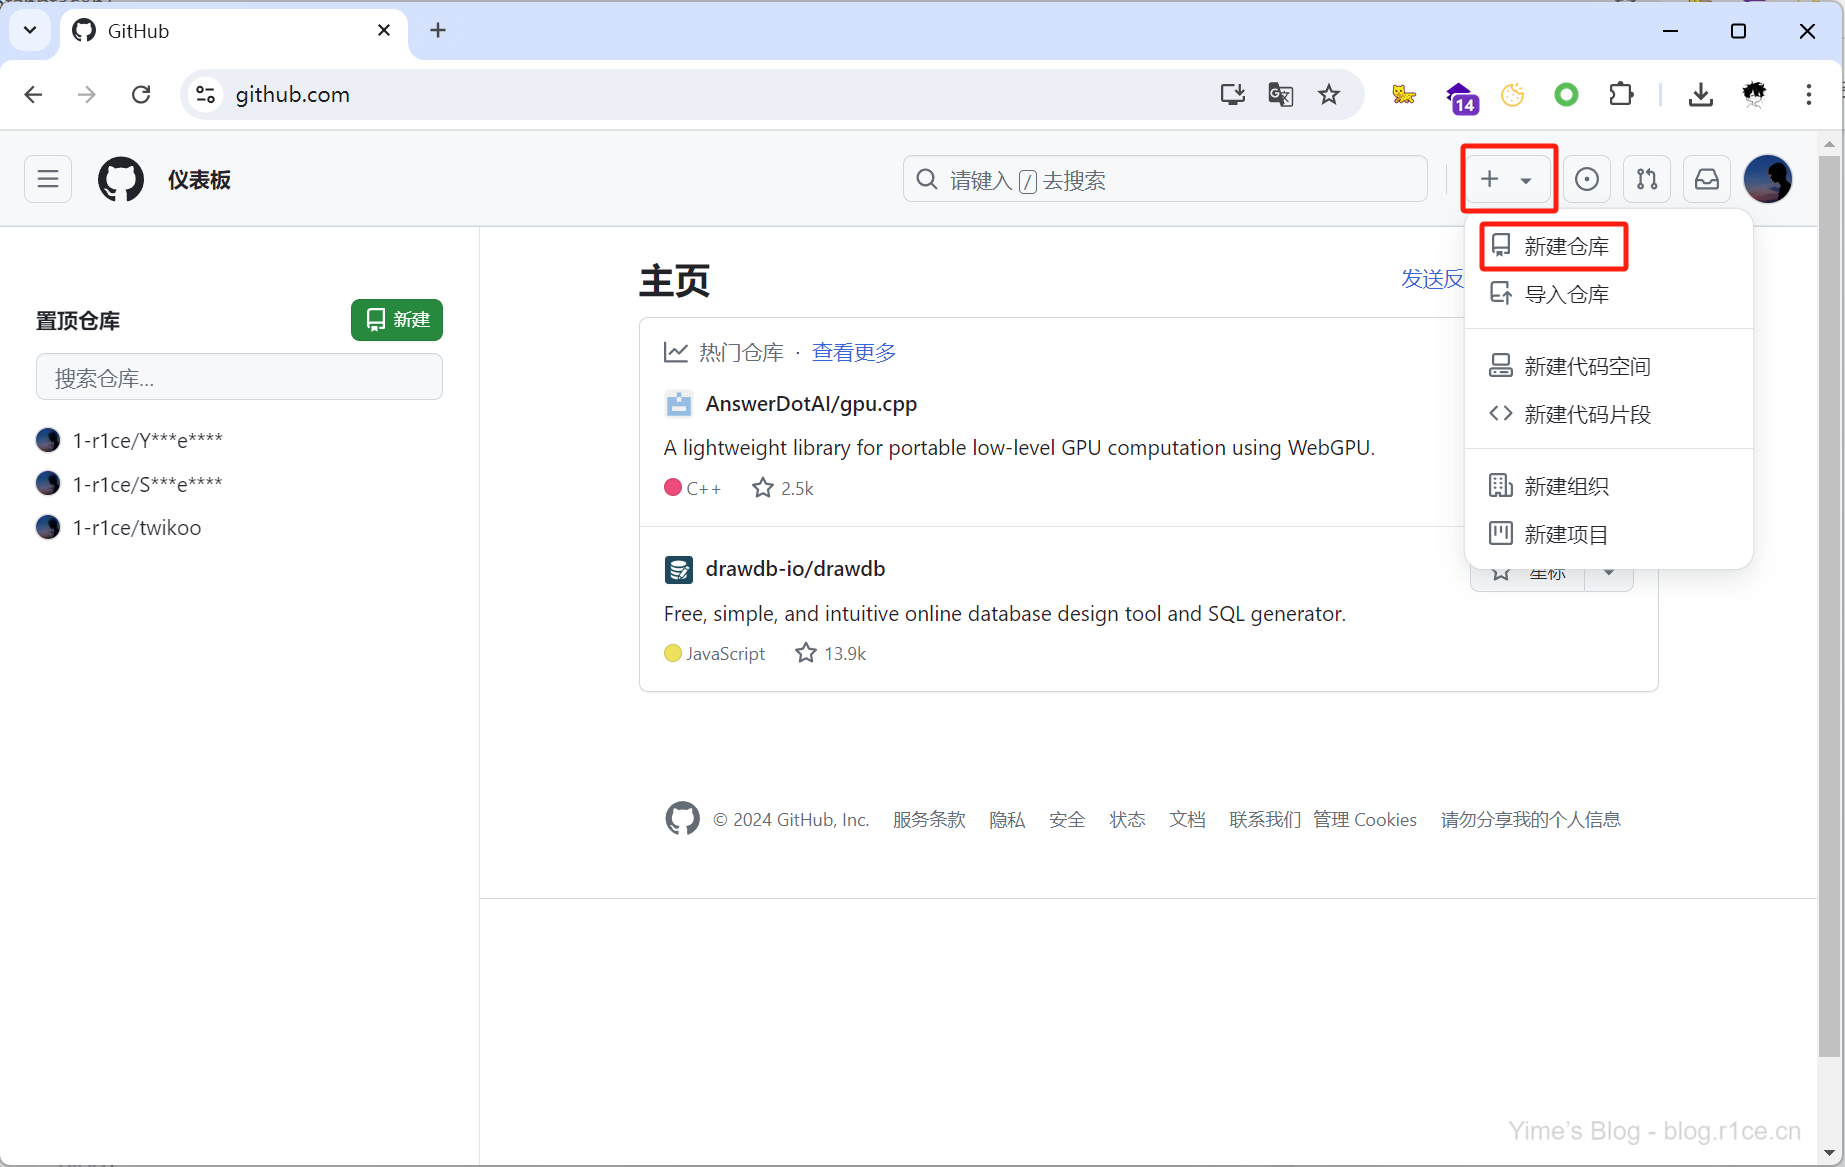Click the green 新建 button
Screen dimensions: 1845x1167
pyautogui.click(x=396, y=320)
